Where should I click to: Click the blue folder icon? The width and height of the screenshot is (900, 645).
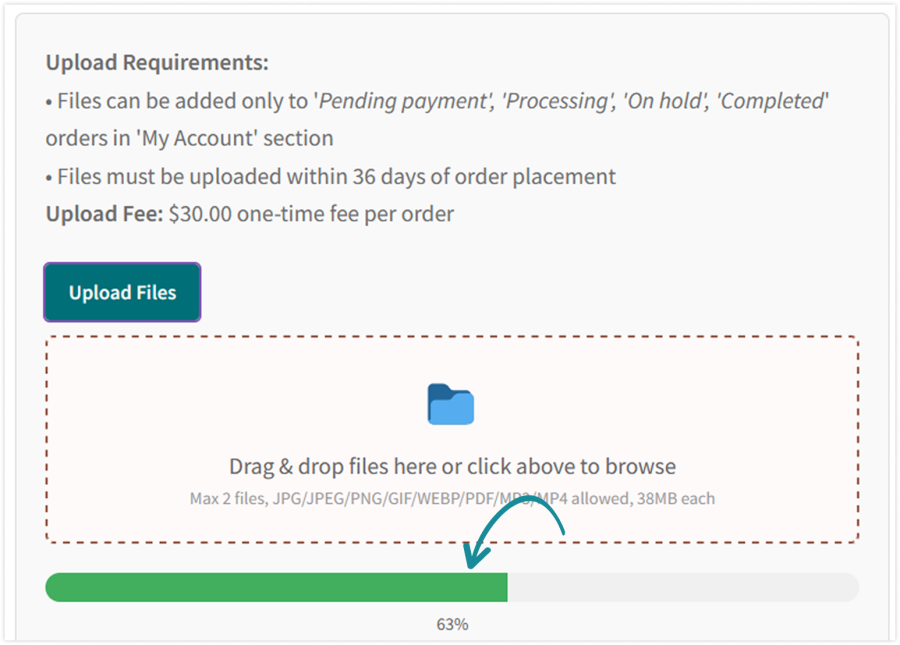coord(450,404)
